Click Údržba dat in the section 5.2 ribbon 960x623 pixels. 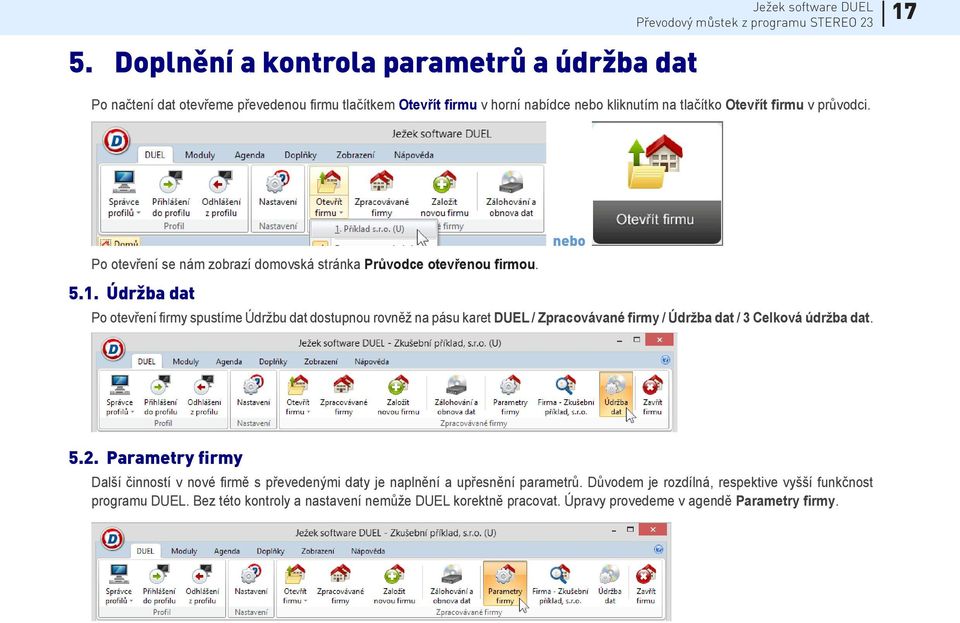point(610,584)
